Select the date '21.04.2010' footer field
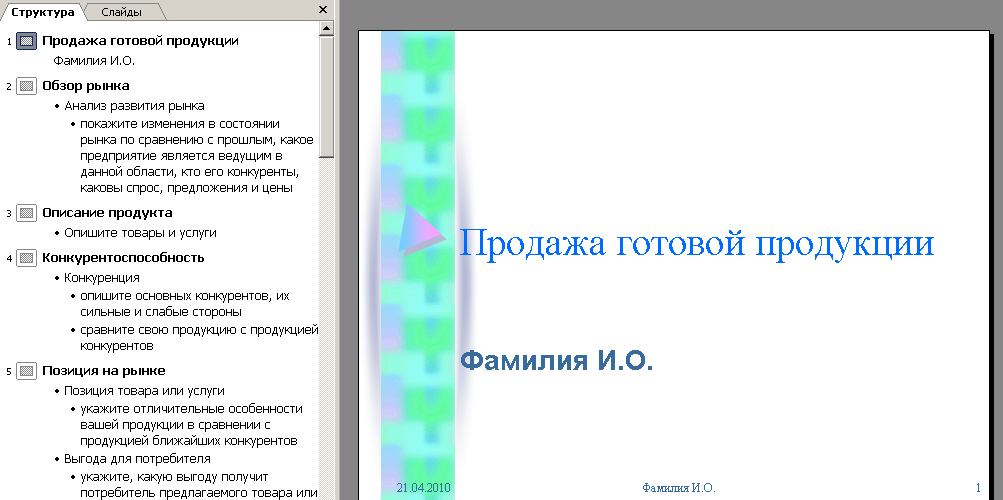 click(x=424, y=488)
